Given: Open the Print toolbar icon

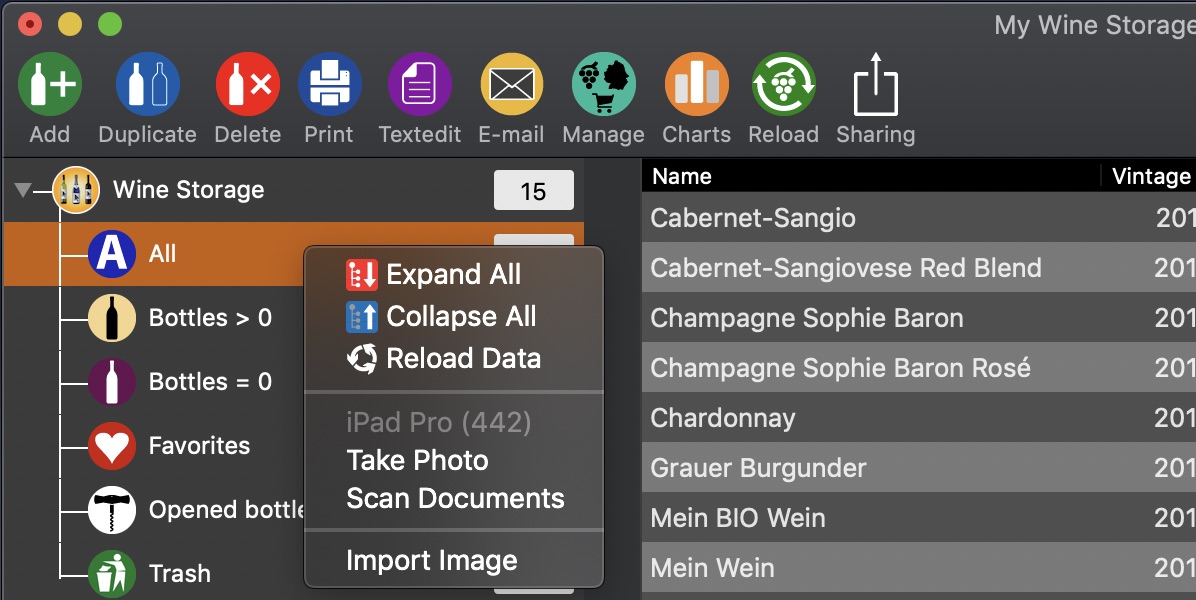Looking at the screenshot, I should [329, 84].
